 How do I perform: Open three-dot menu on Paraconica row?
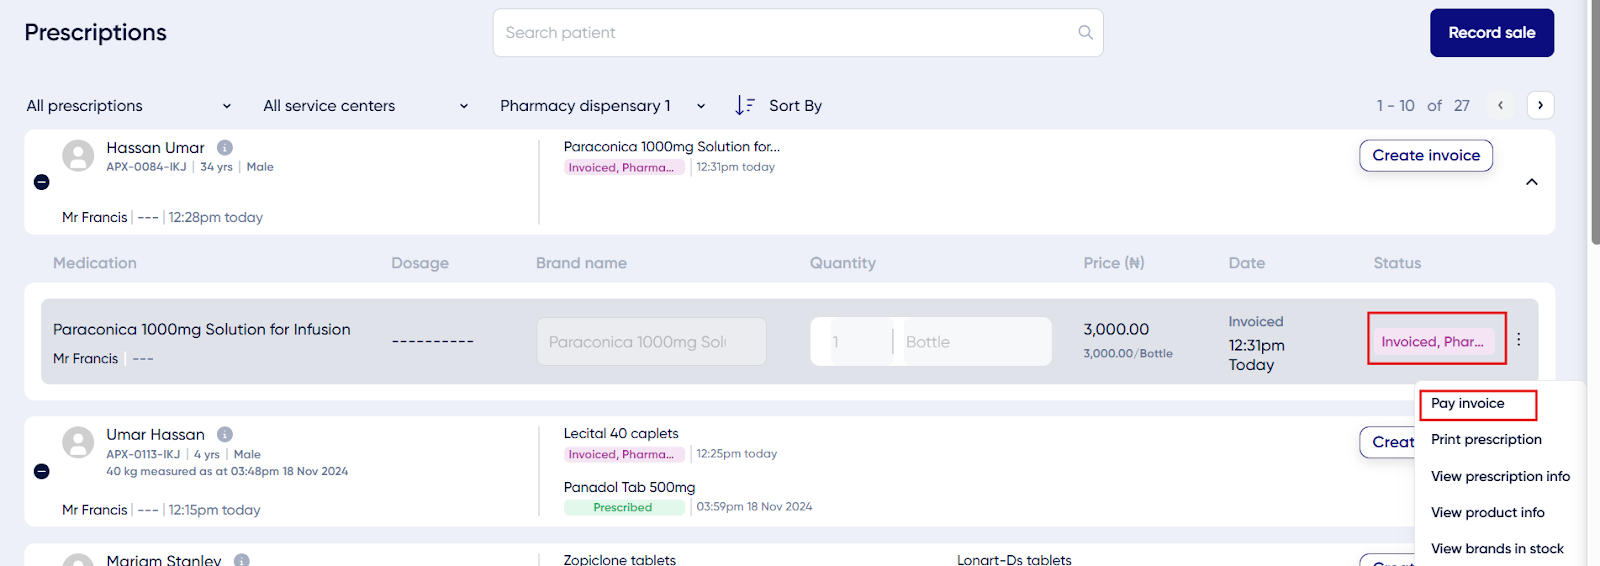[x=1518, y=340]
